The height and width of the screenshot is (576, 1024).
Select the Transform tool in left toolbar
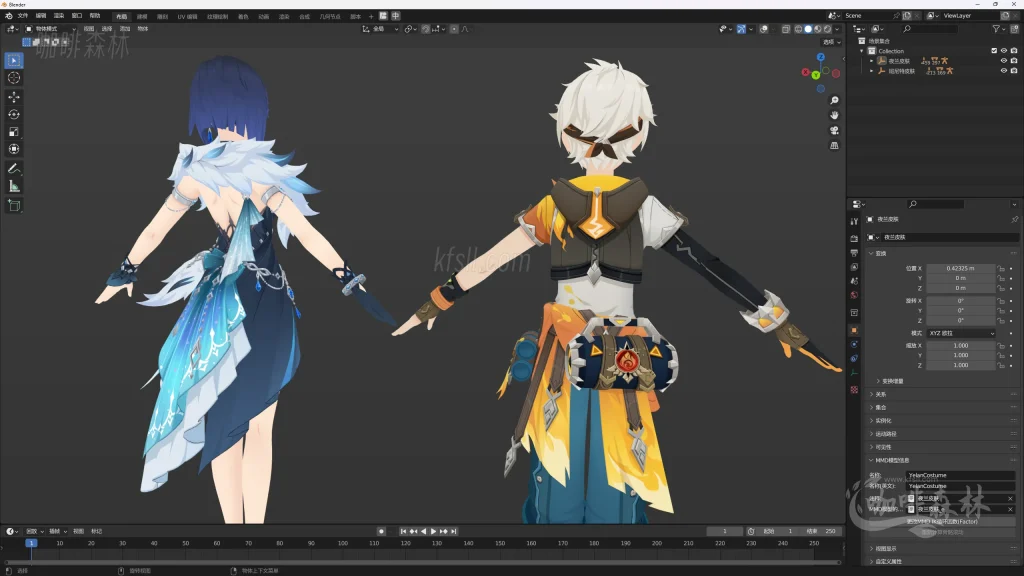click(x=14, y=149)
